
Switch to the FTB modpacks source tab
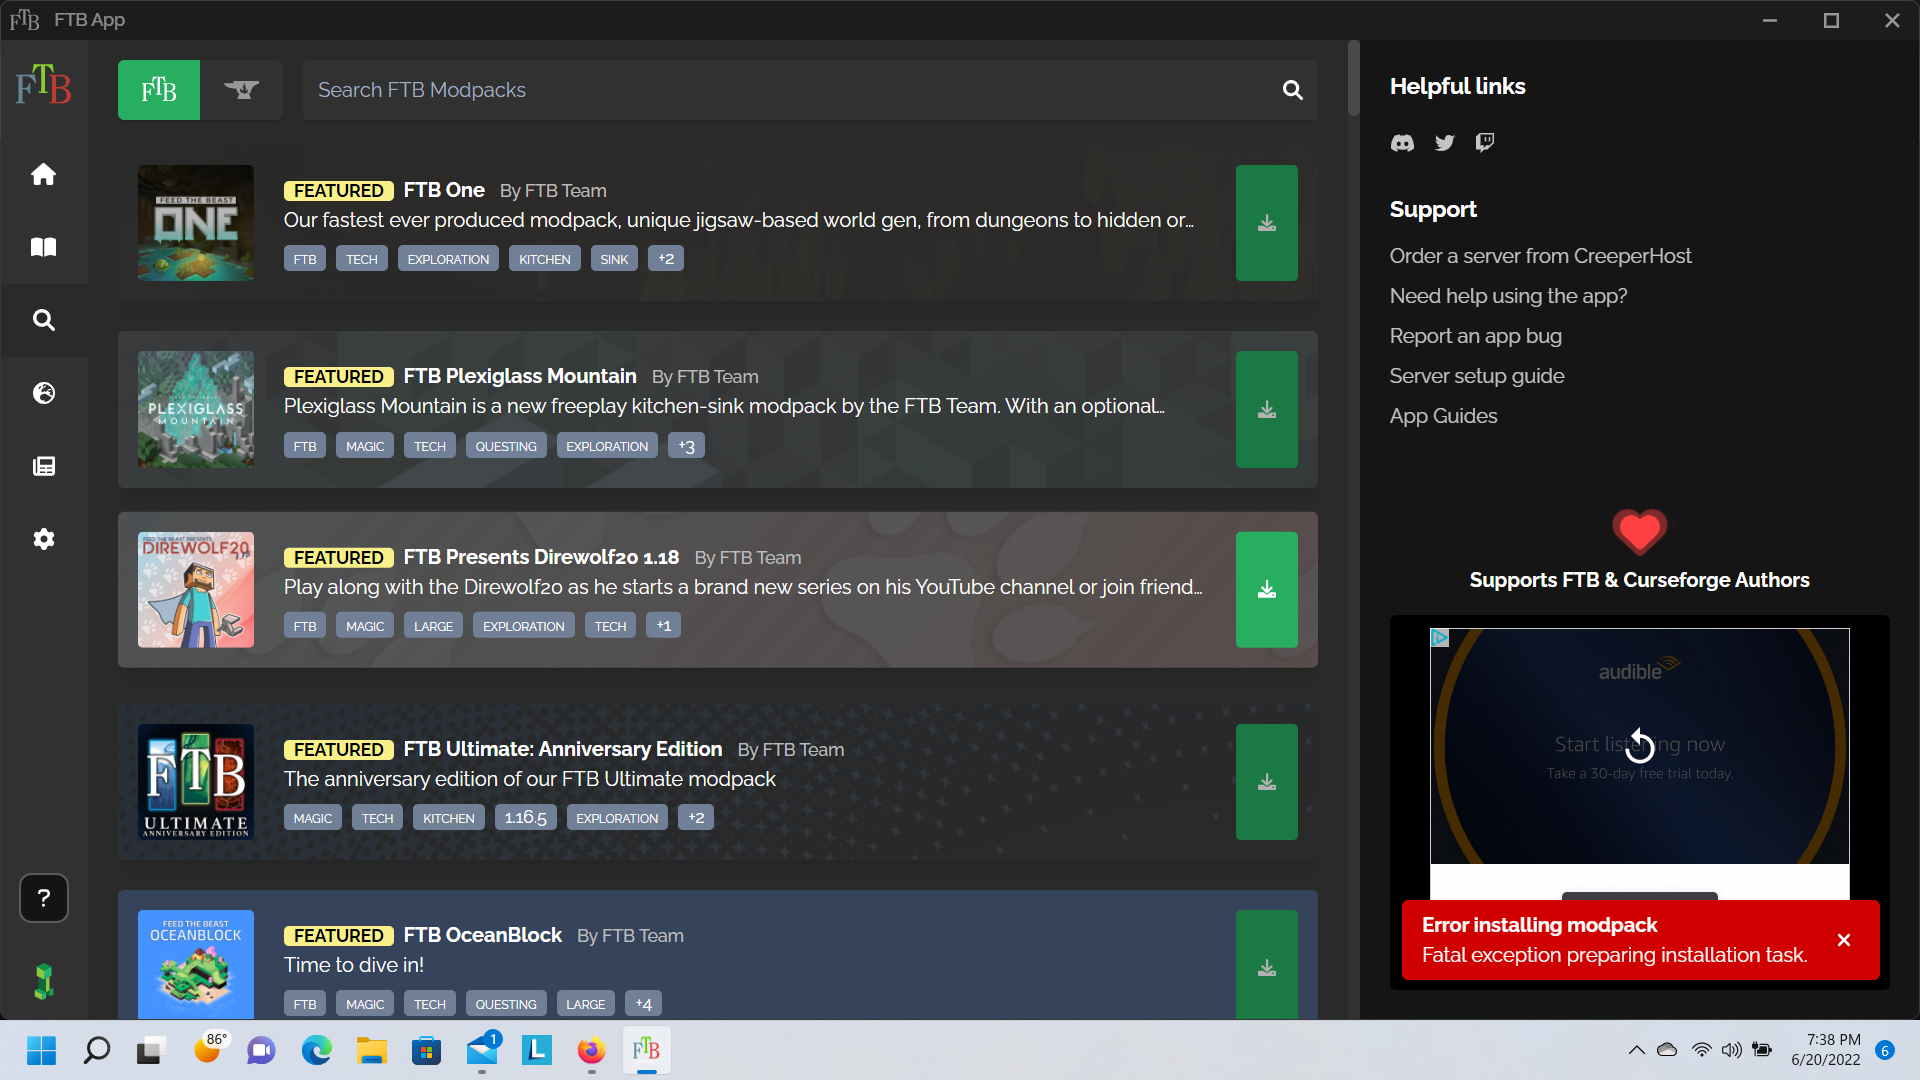(x=159, y=90)
